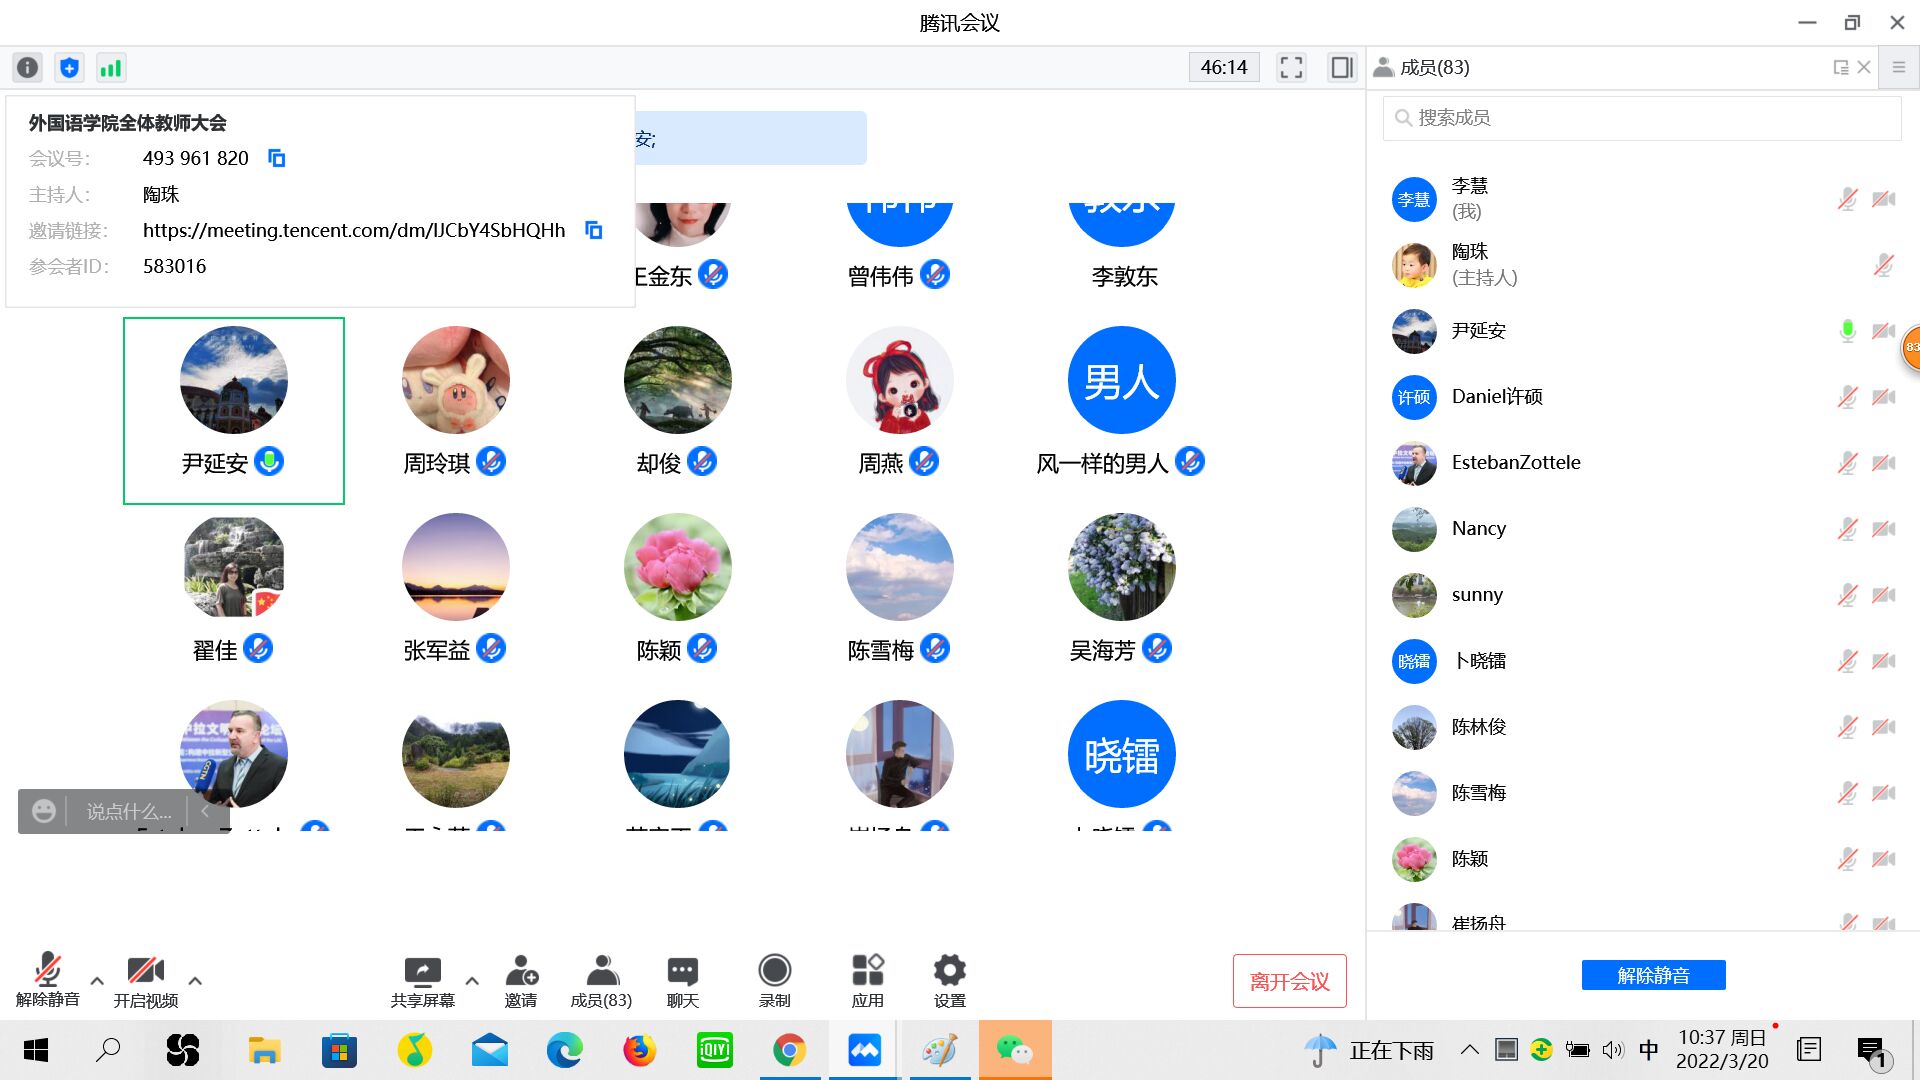This screenshot has height=1080, width=1920.
Task: Open Share Screen (共享屏幕)
Action: (x=422, y=981)
